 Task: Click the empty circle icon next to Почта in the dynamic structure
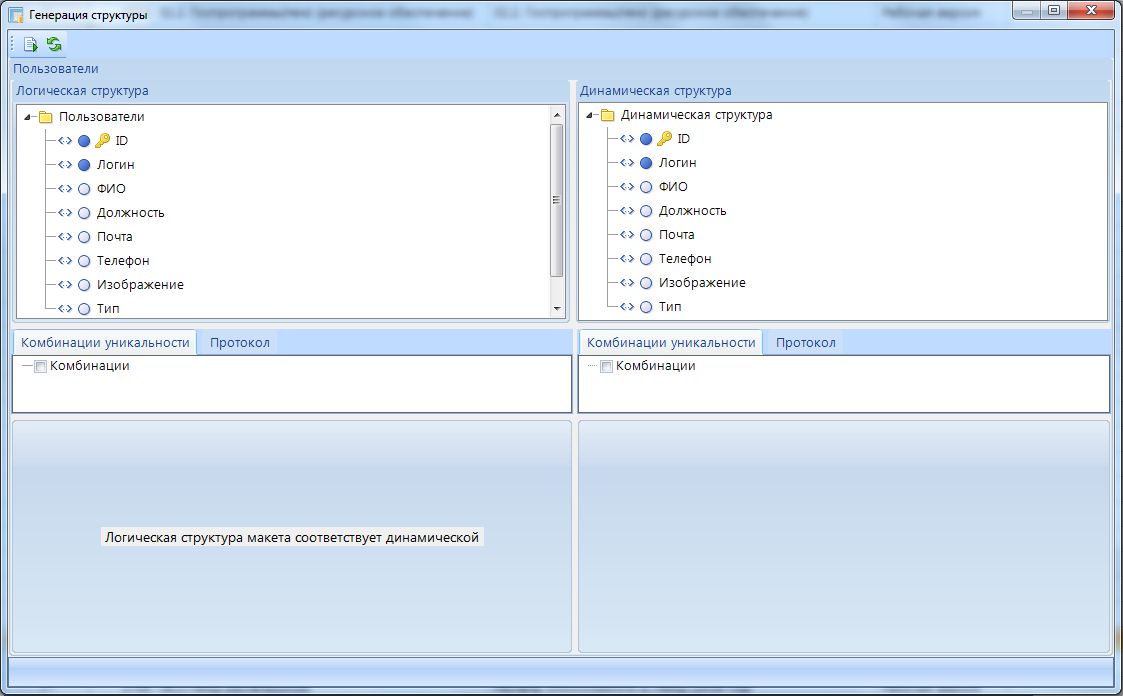coord(646,235)
